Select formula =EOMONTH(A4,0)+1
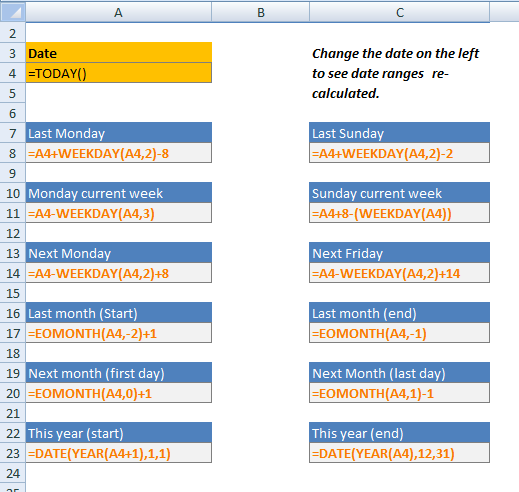The height and width of the screenshot is (492, 519). (x=119, y=393)
